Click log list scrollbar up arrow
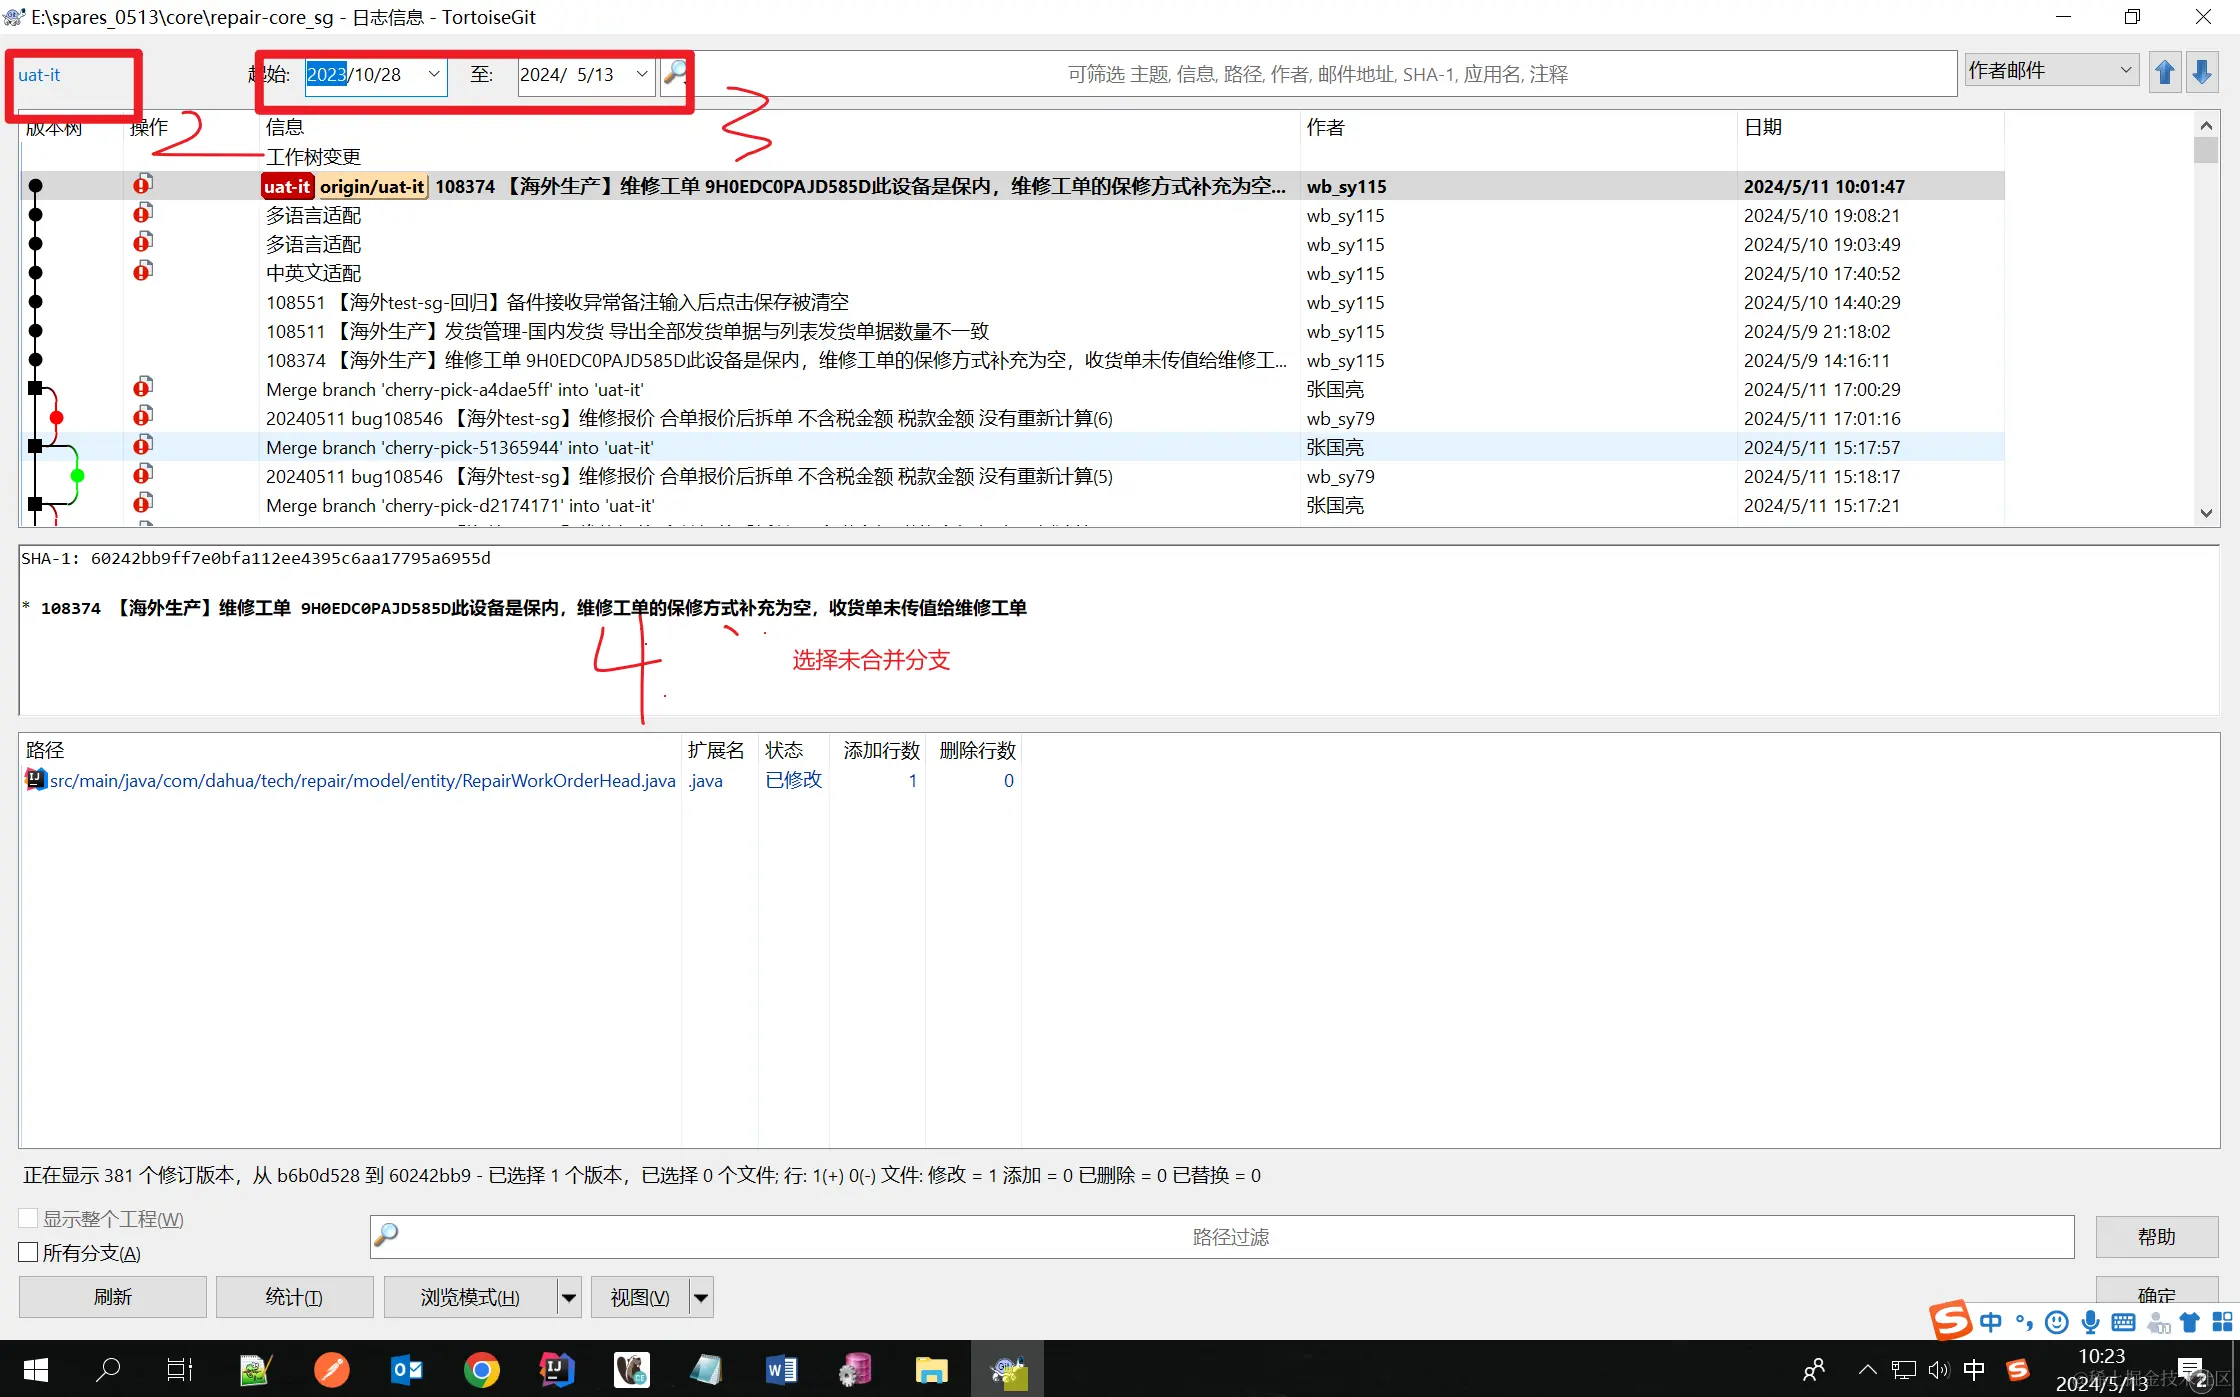 coord(2206,125)
